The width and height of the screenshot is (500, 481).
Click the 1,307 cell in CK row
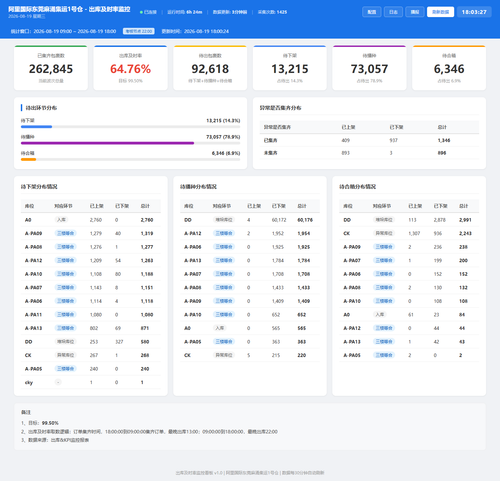pos(414,233)
